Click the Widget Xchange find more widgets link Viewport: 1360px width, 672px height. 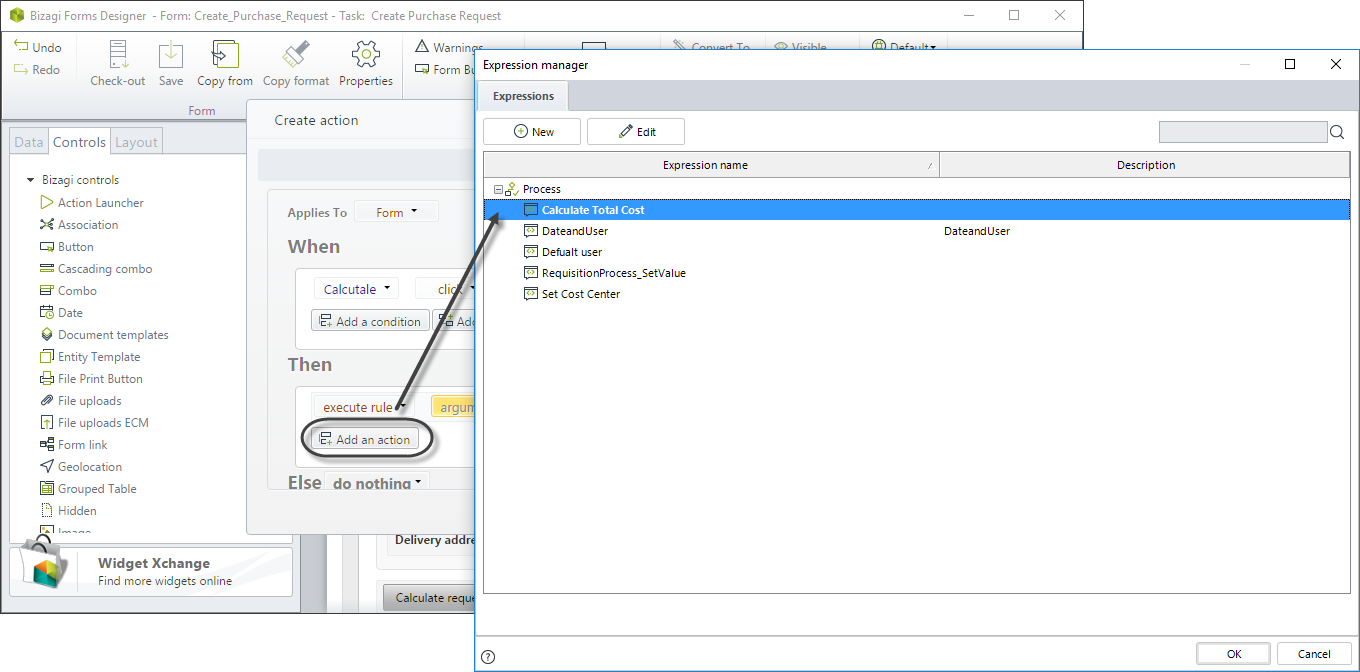[165, 581]
